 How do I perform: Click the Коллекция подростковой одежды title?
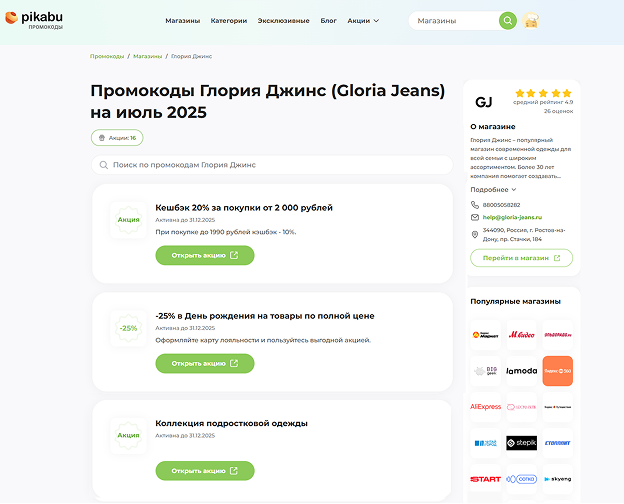coord(231,424)
